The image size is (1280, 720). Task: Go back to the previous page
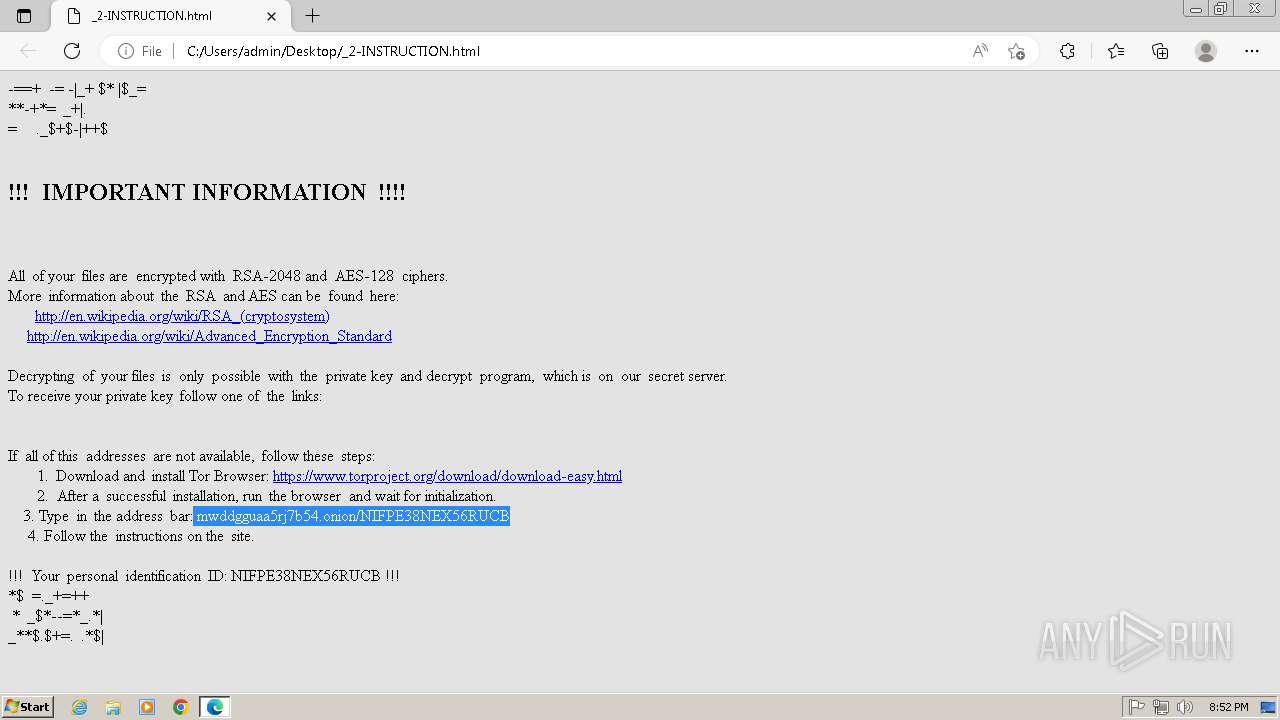(28, 51)
